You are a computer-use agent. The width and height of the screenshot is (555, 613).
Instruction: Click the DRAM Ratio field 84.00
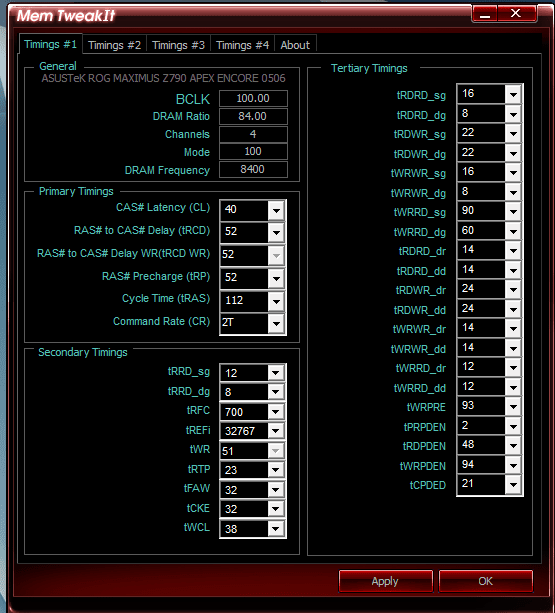click(253, 116)
